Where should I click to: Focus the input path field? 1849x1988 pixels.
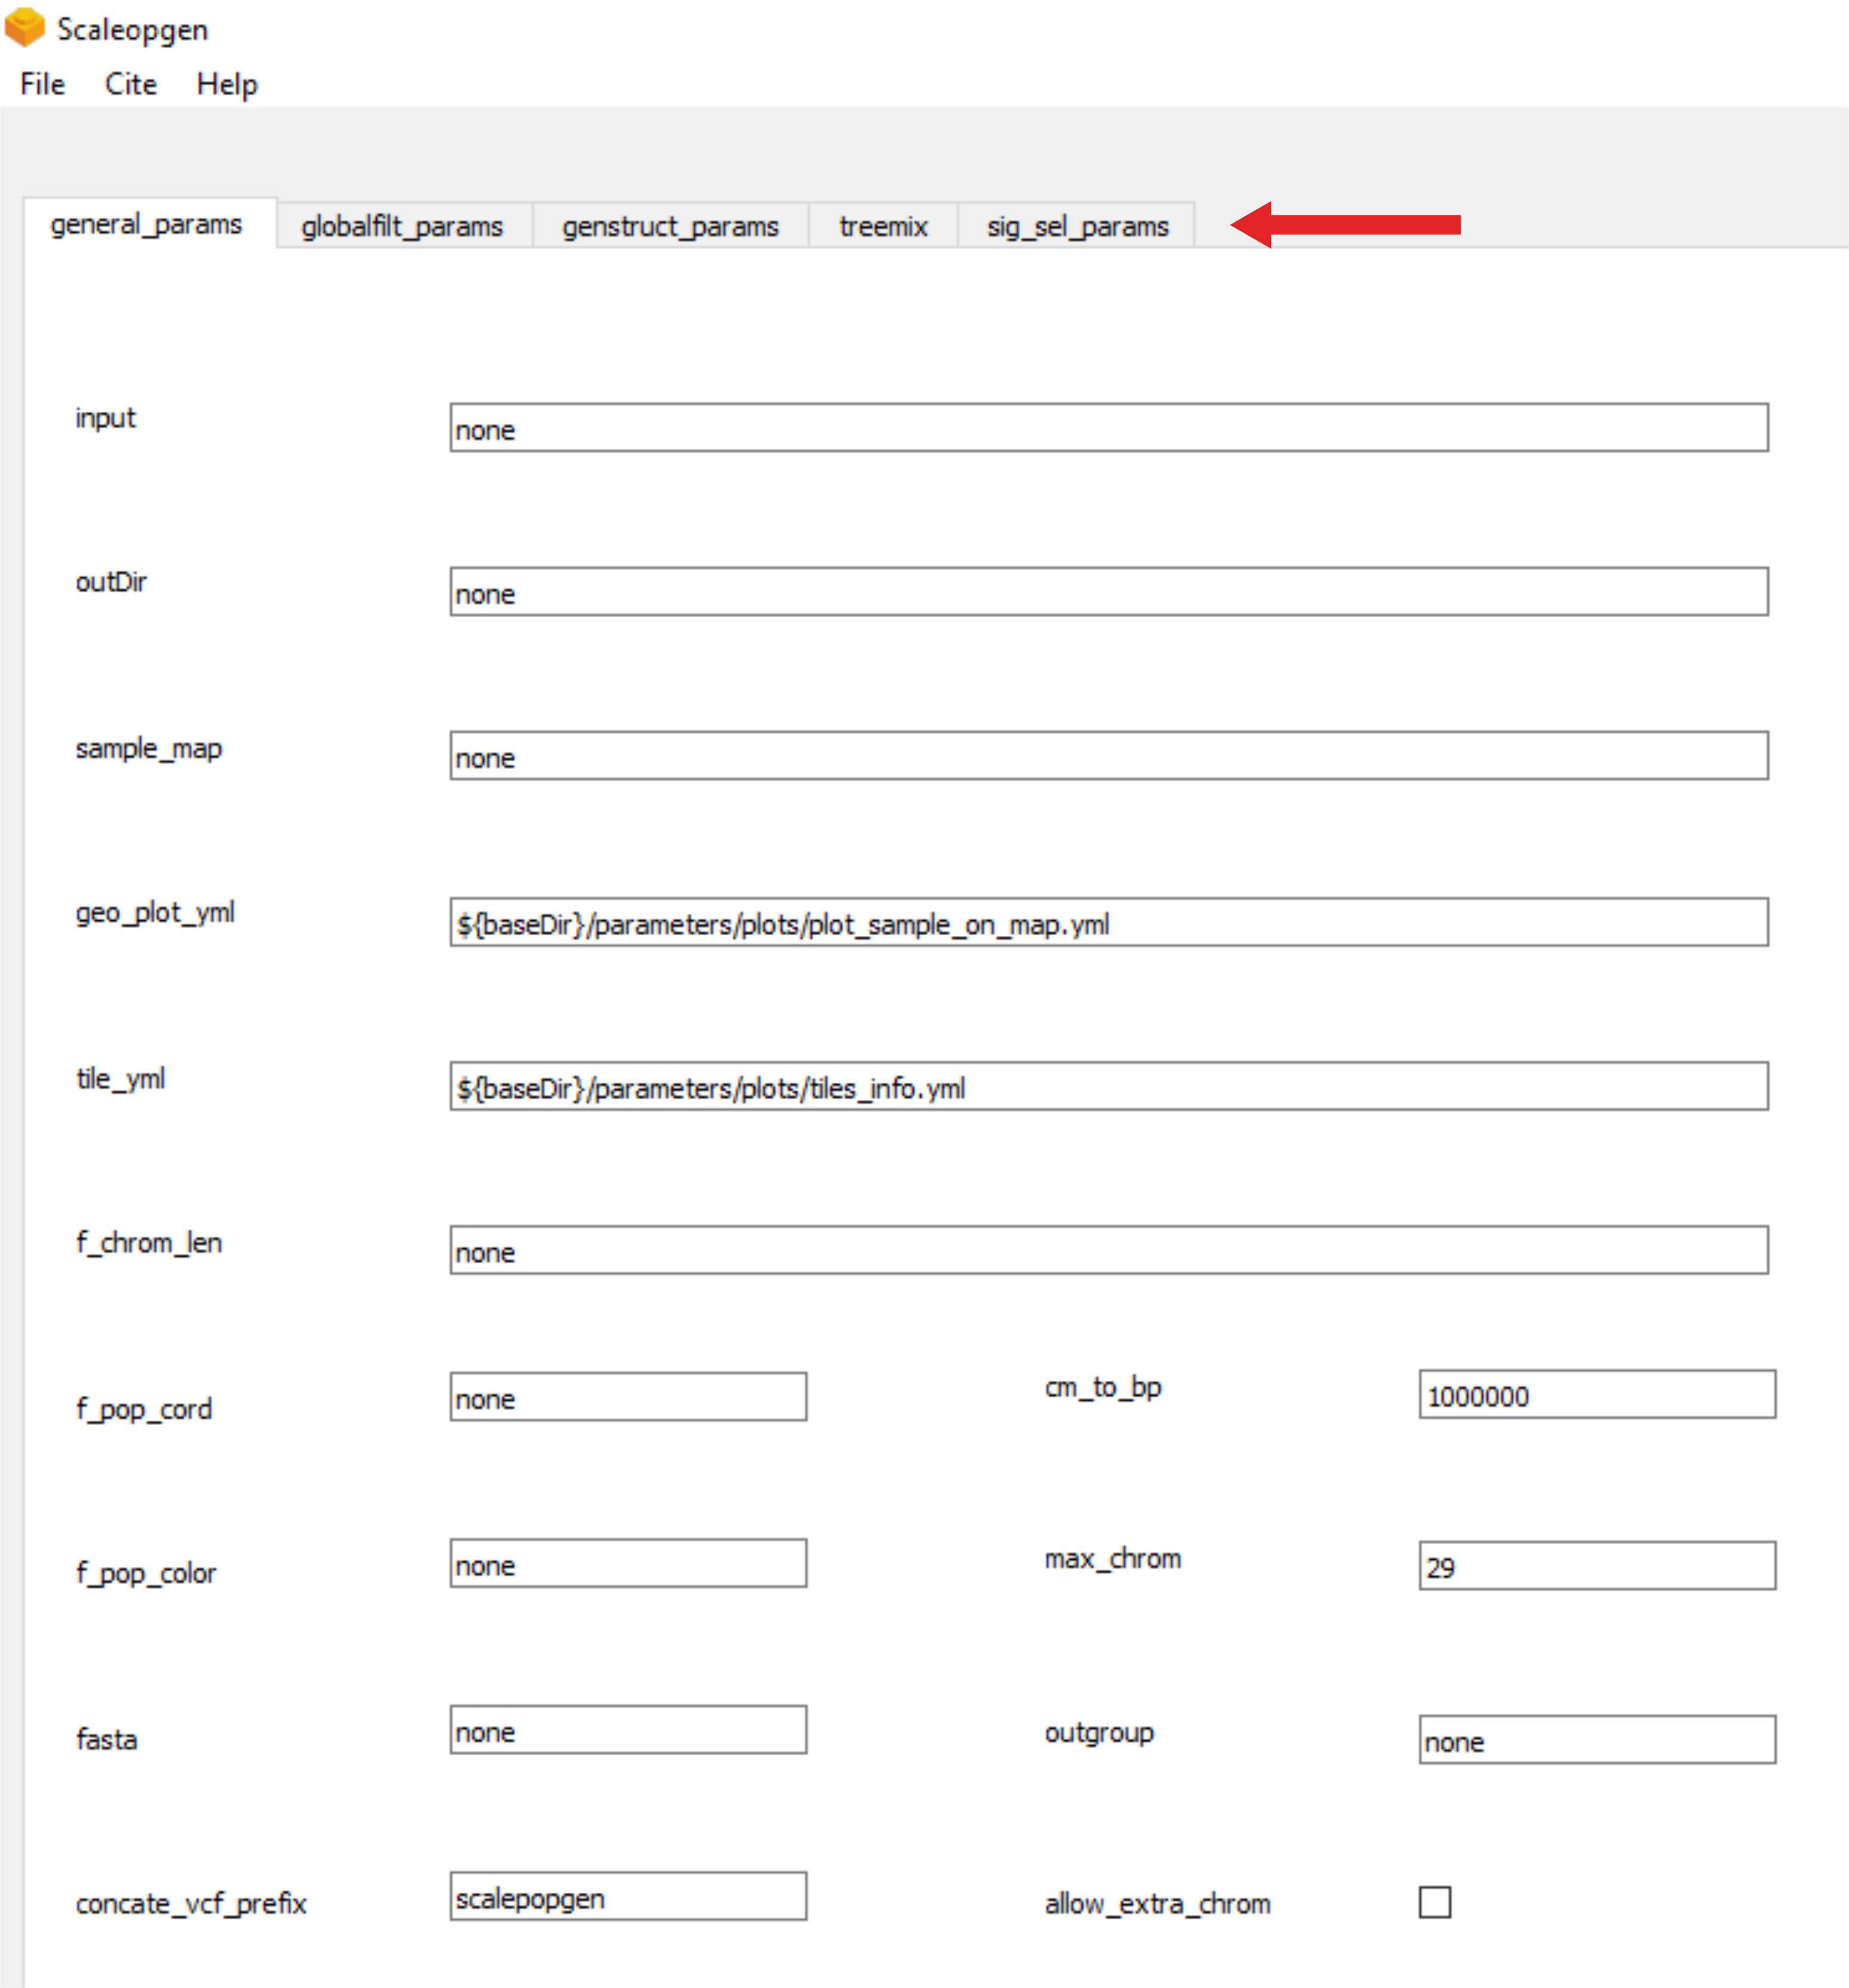click(x=1109, y=427)
